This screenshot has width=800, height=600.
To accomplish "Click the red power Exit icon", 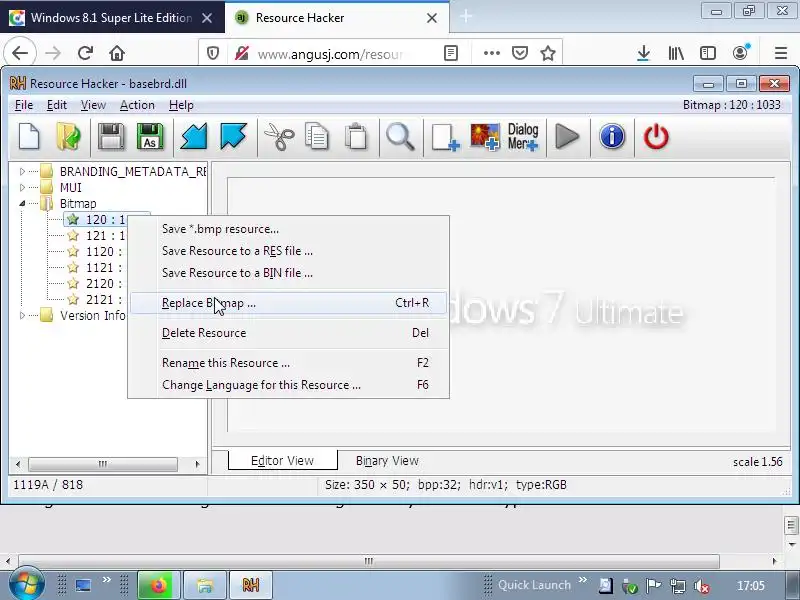I will click(x=656, y=137).
